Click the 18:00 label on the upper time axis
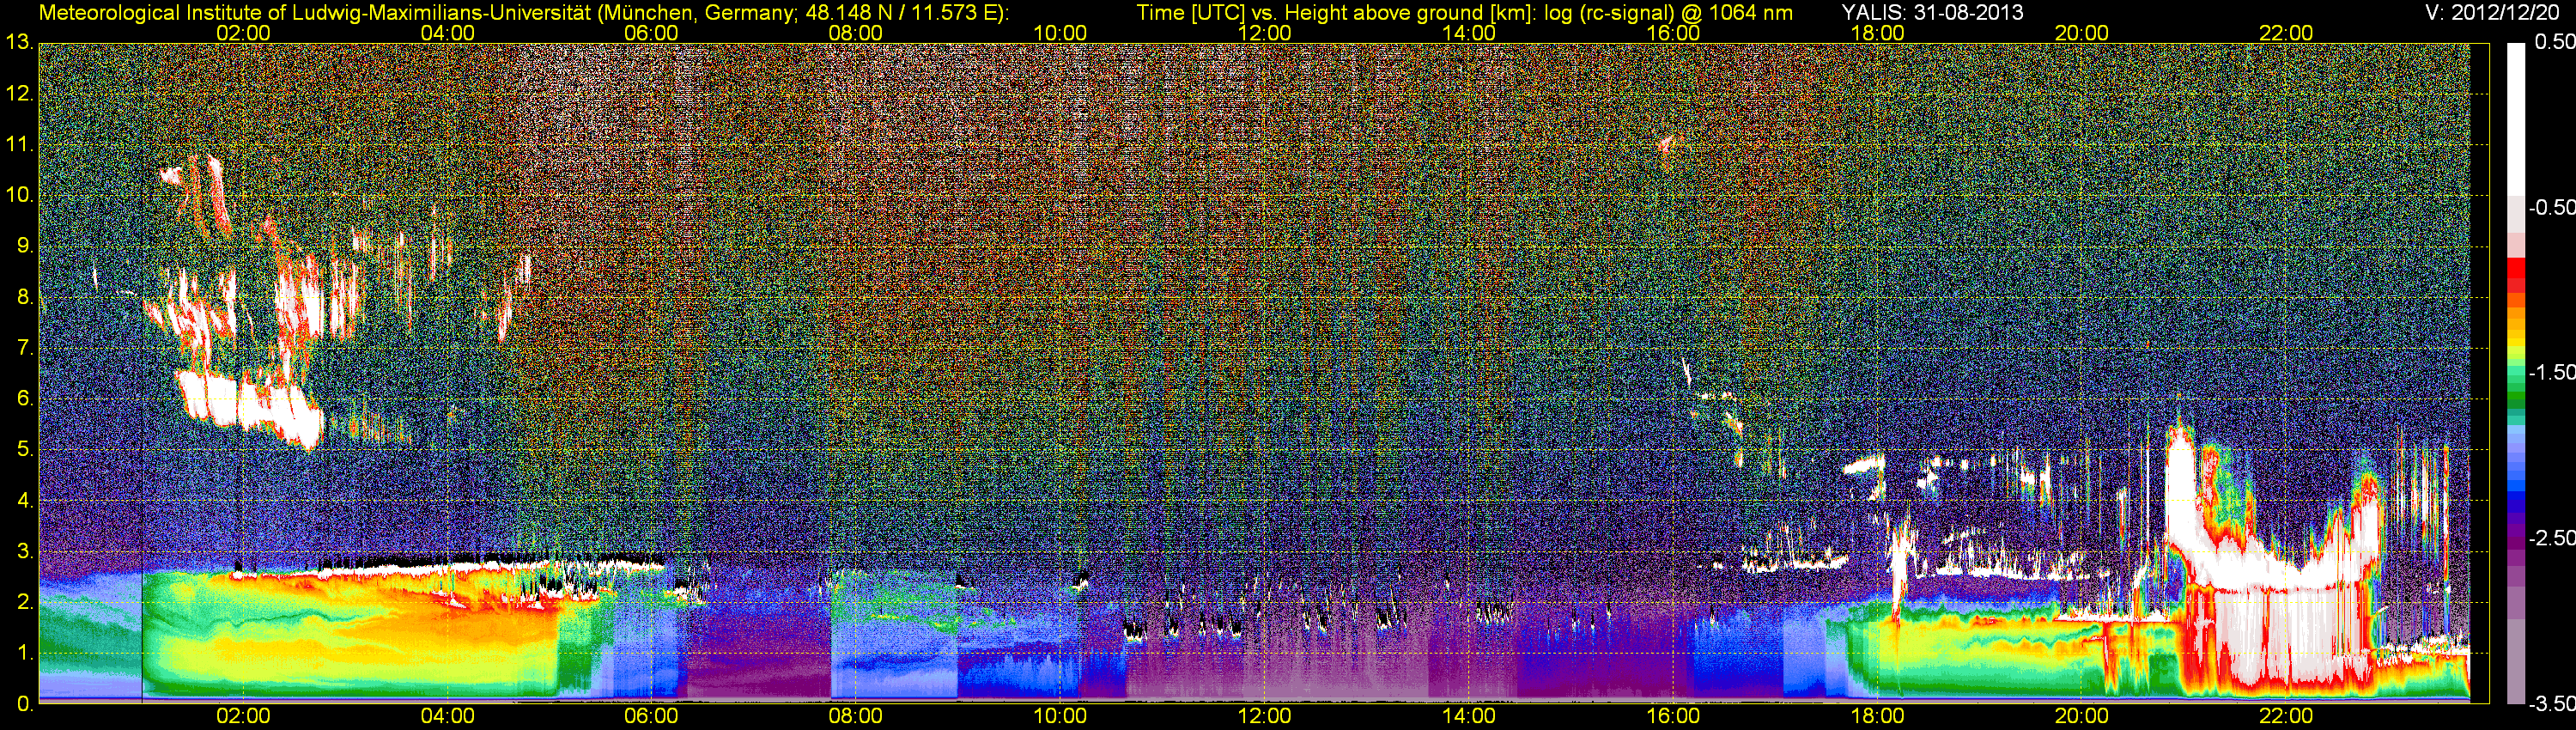The width and height of the screenshot is (2576, 730). pyautogui.click(x=1877, y=33)
